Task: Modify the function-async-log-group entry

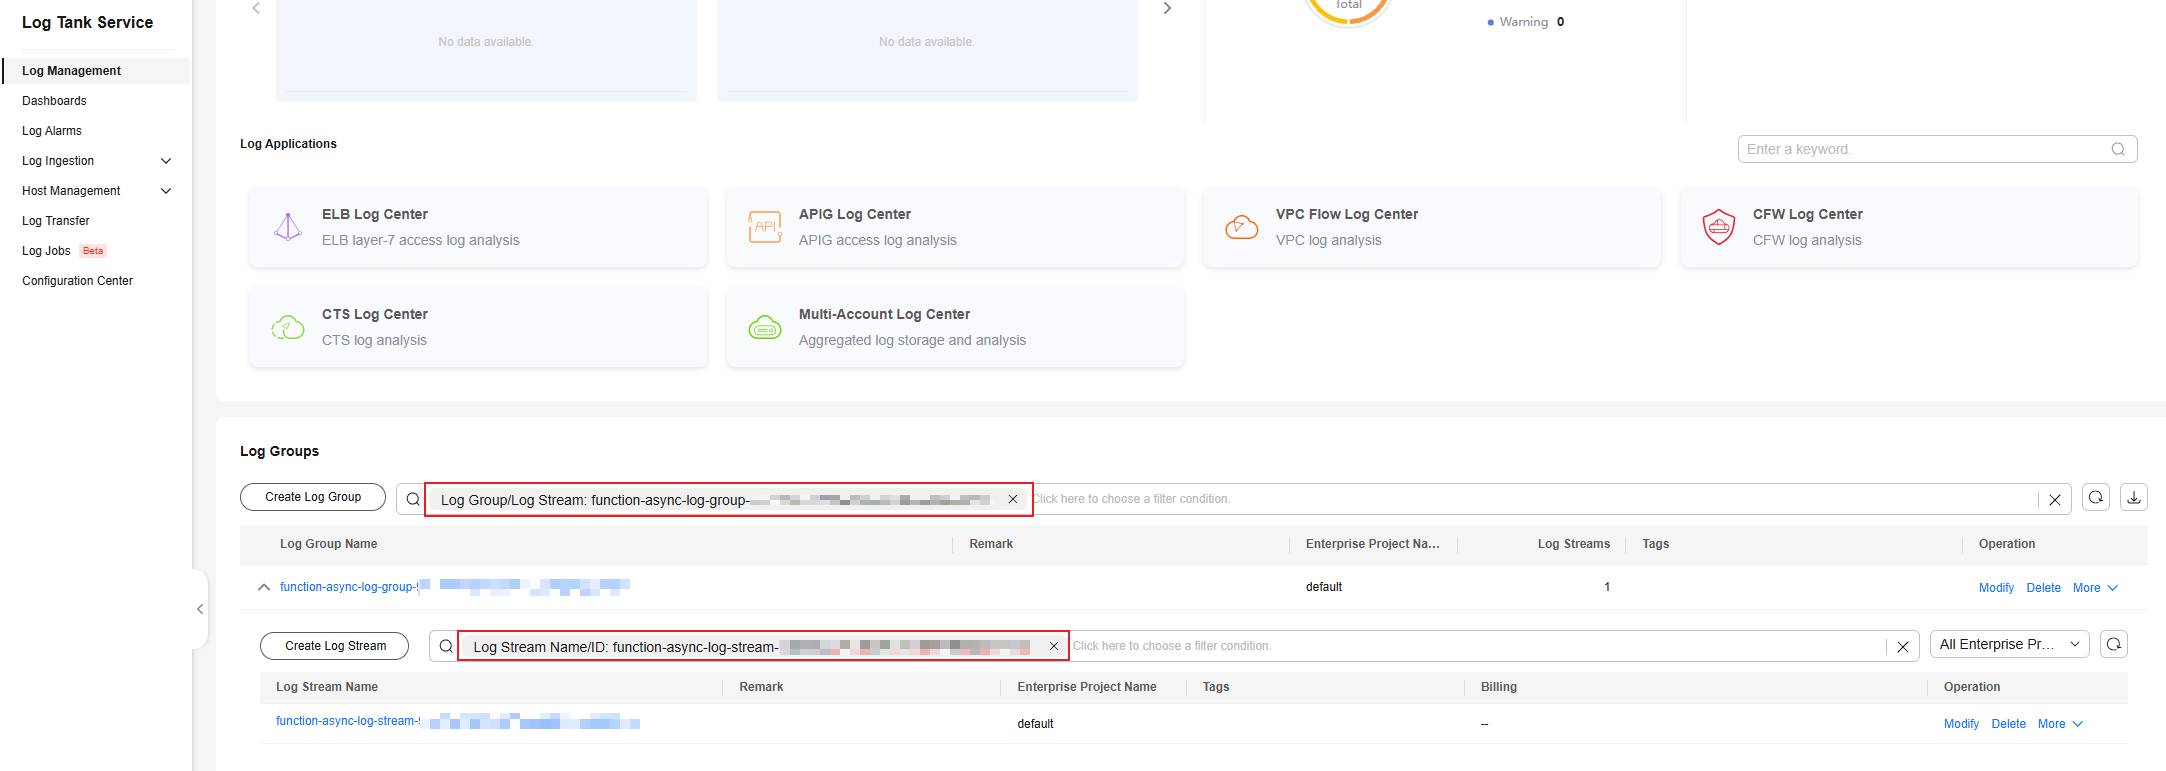Action: coord(1996,588)
